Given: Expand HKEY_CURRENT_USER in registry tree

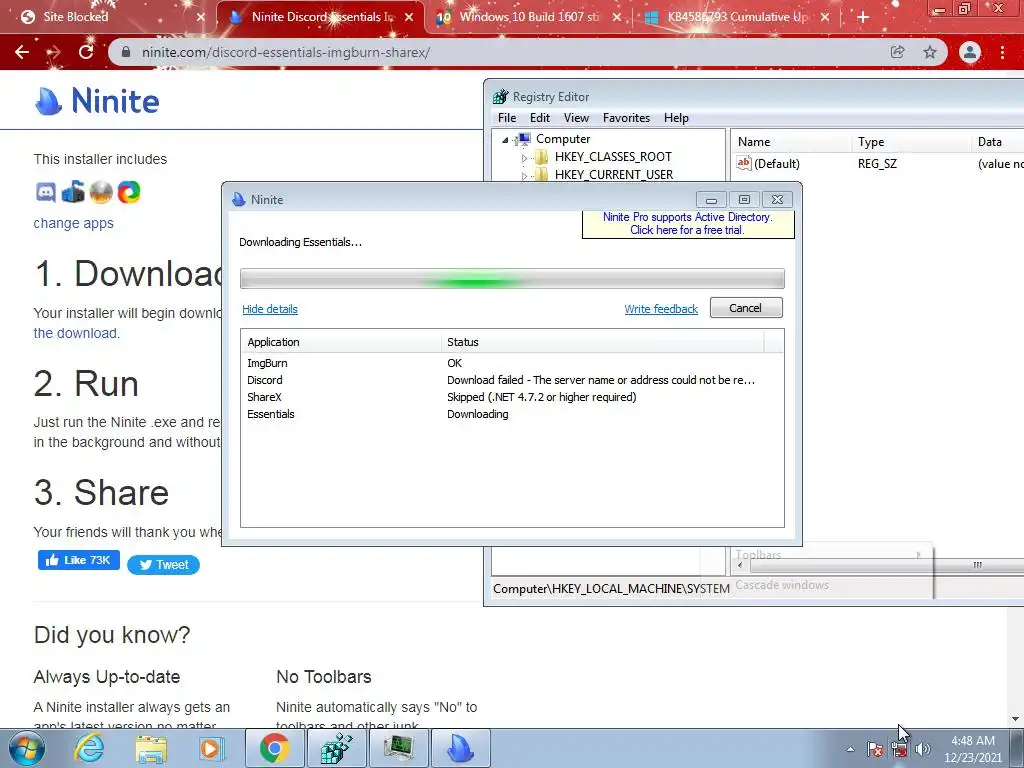Looking at the screenshot, I should 524,176.
